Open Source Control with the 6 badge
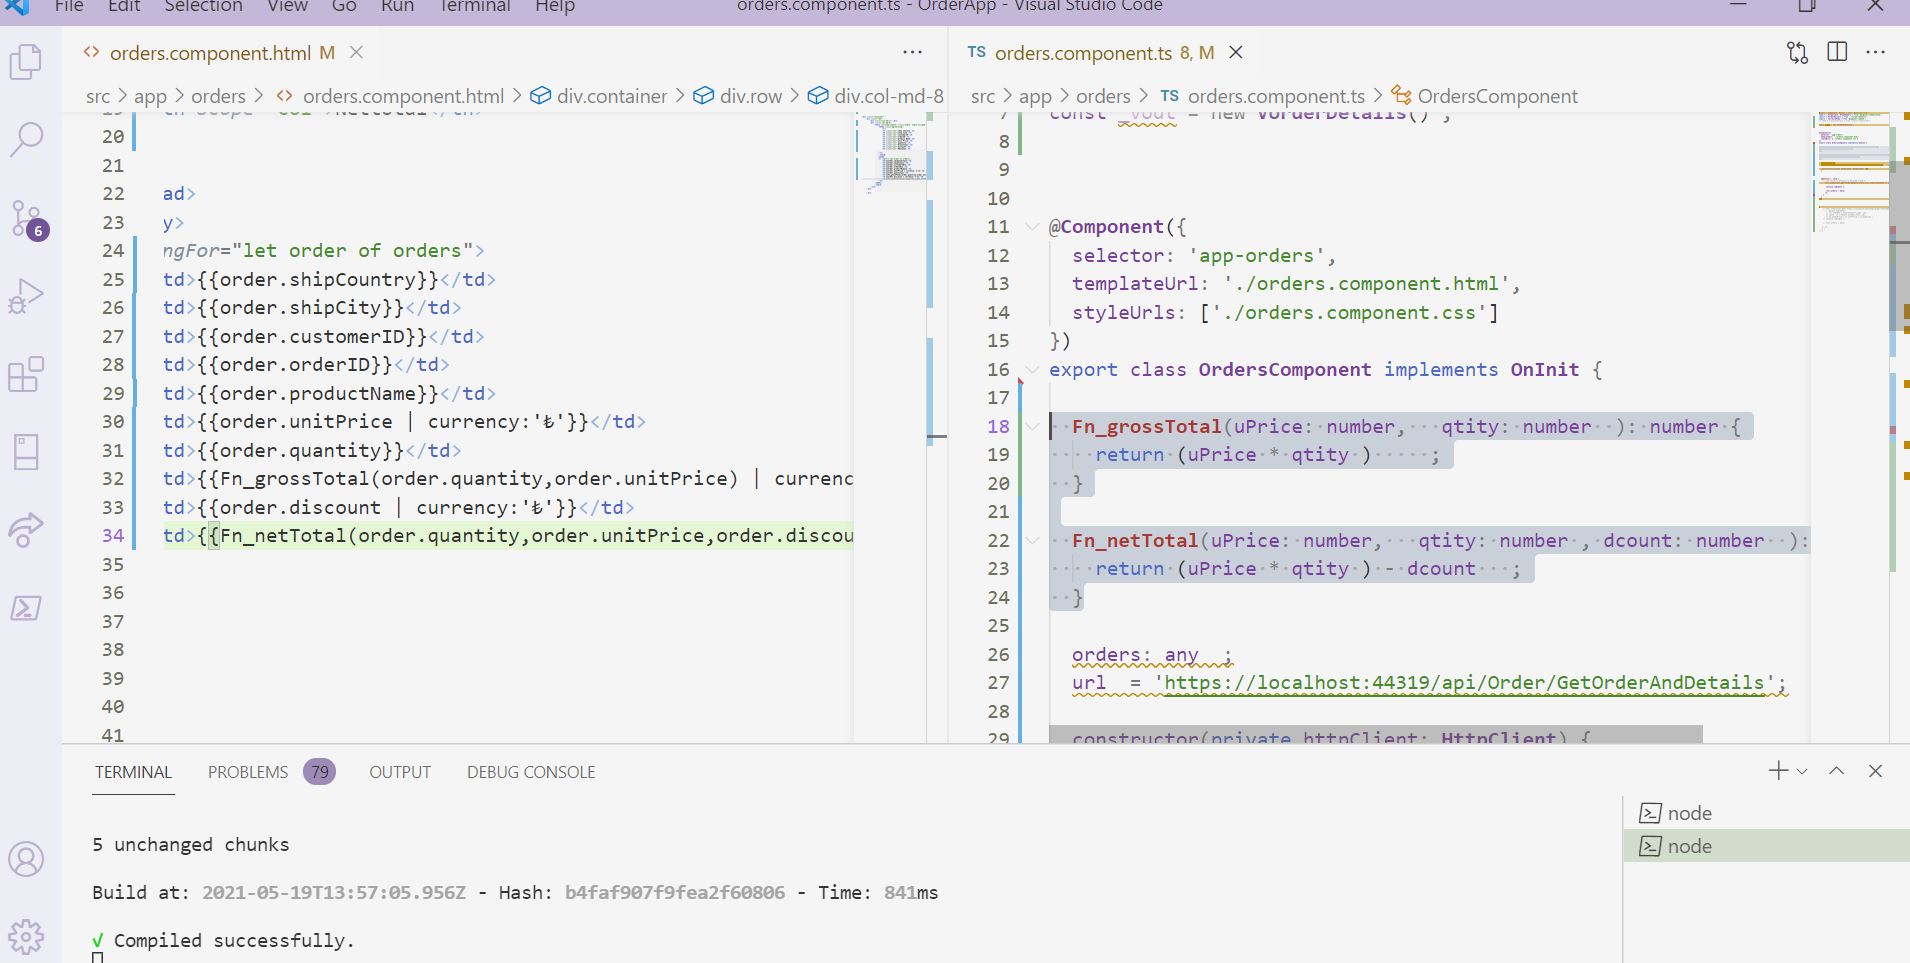Screen dimensions: 1910x963 coord(26,218)
